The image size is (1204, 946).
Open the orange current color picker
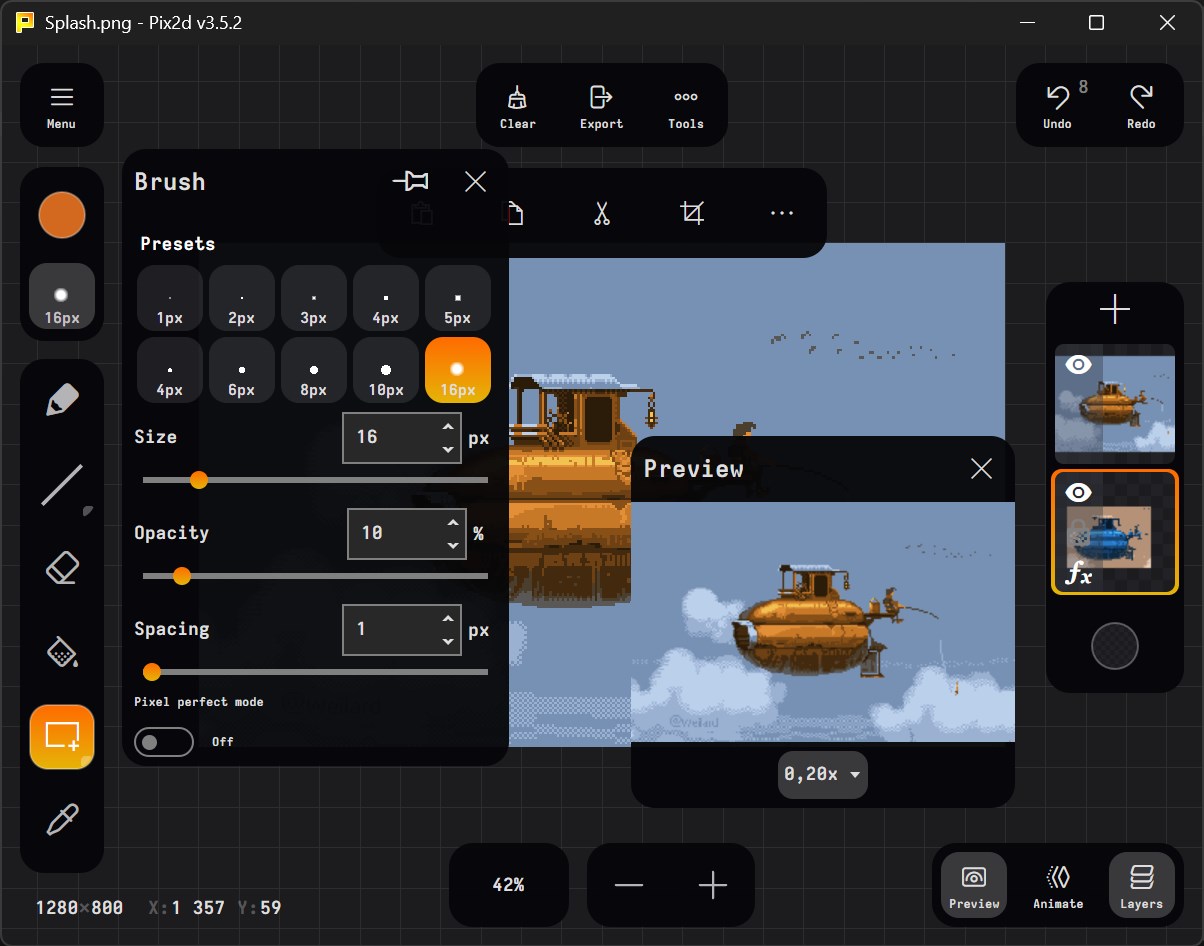point(62,216)
